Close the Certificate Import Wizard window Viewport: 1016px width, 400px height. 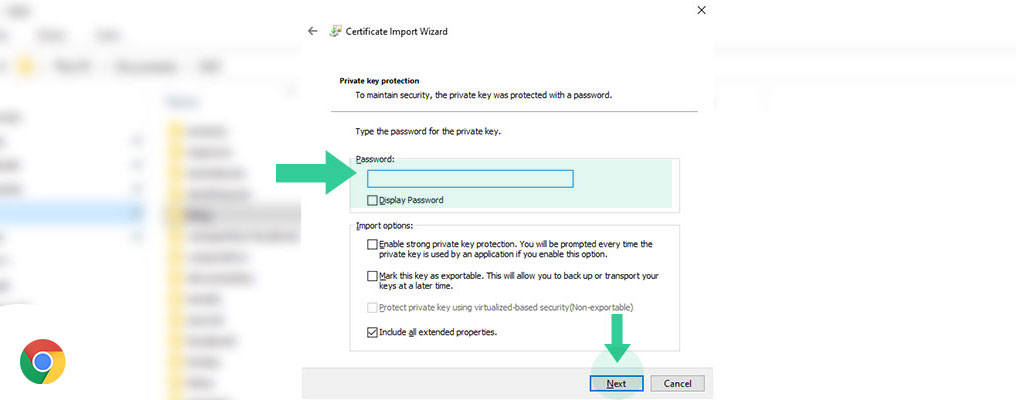(x=701, y=10)
